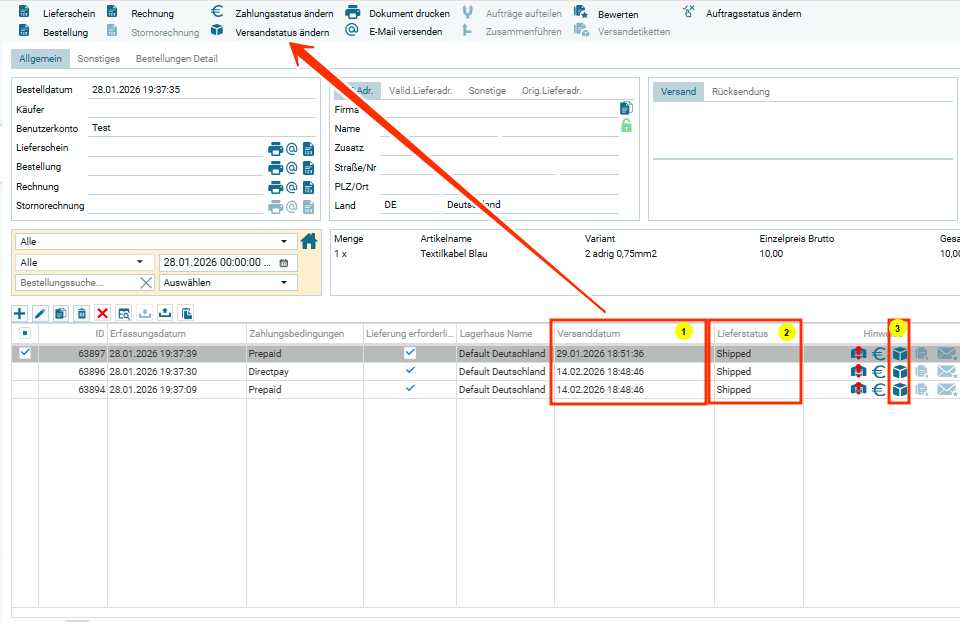Image resolution: width=960 pixels, height=622 pixels.
Task: Toggle the select-all checkbox in table header
Action: pos(25,333)
